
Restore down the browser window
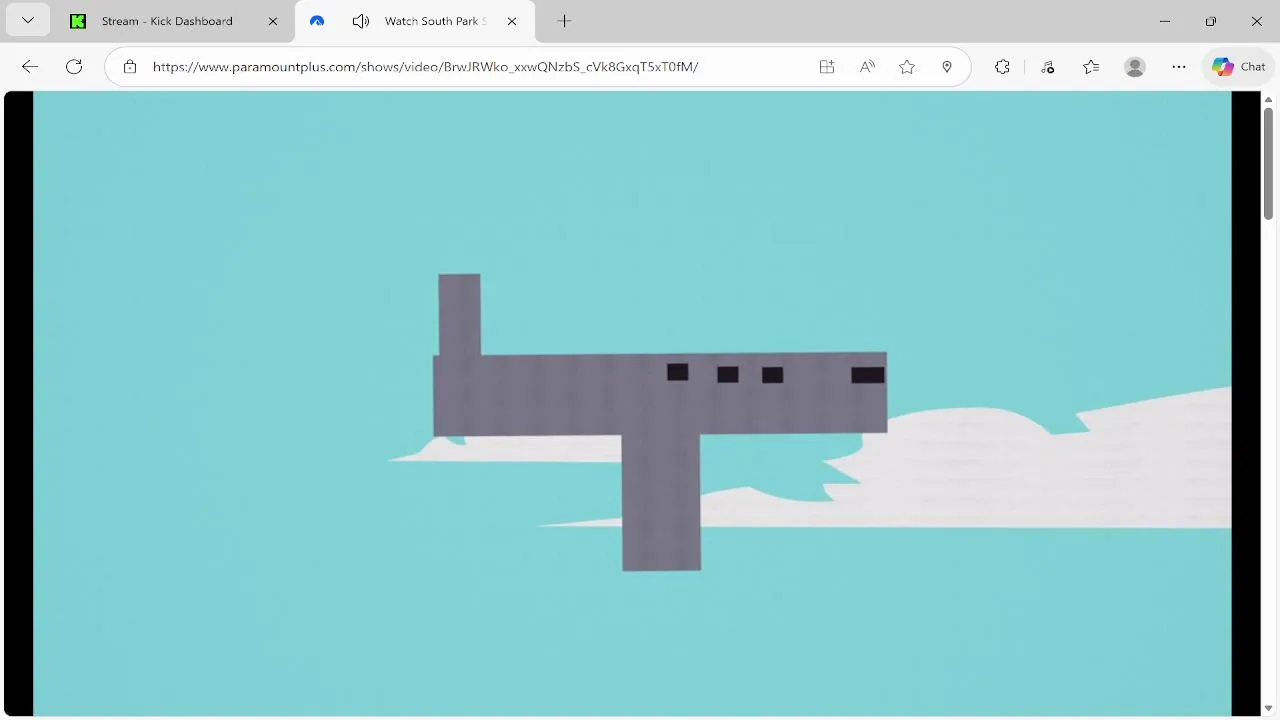[1211, 21]
